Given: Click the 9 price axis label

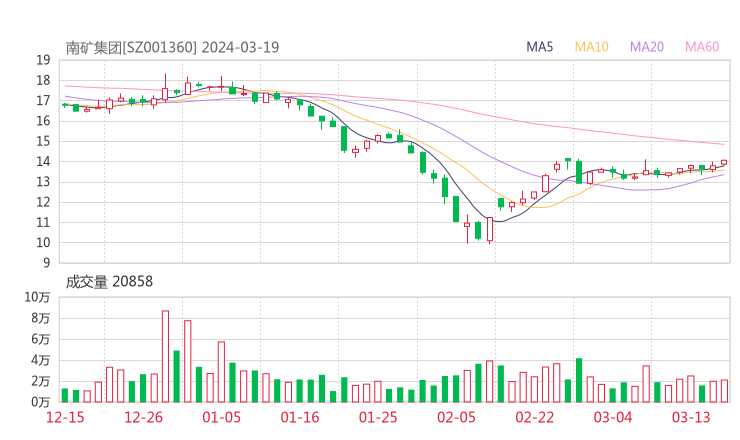Looking at the screenshot, I should pyautogui.click(x=46, y=263).
